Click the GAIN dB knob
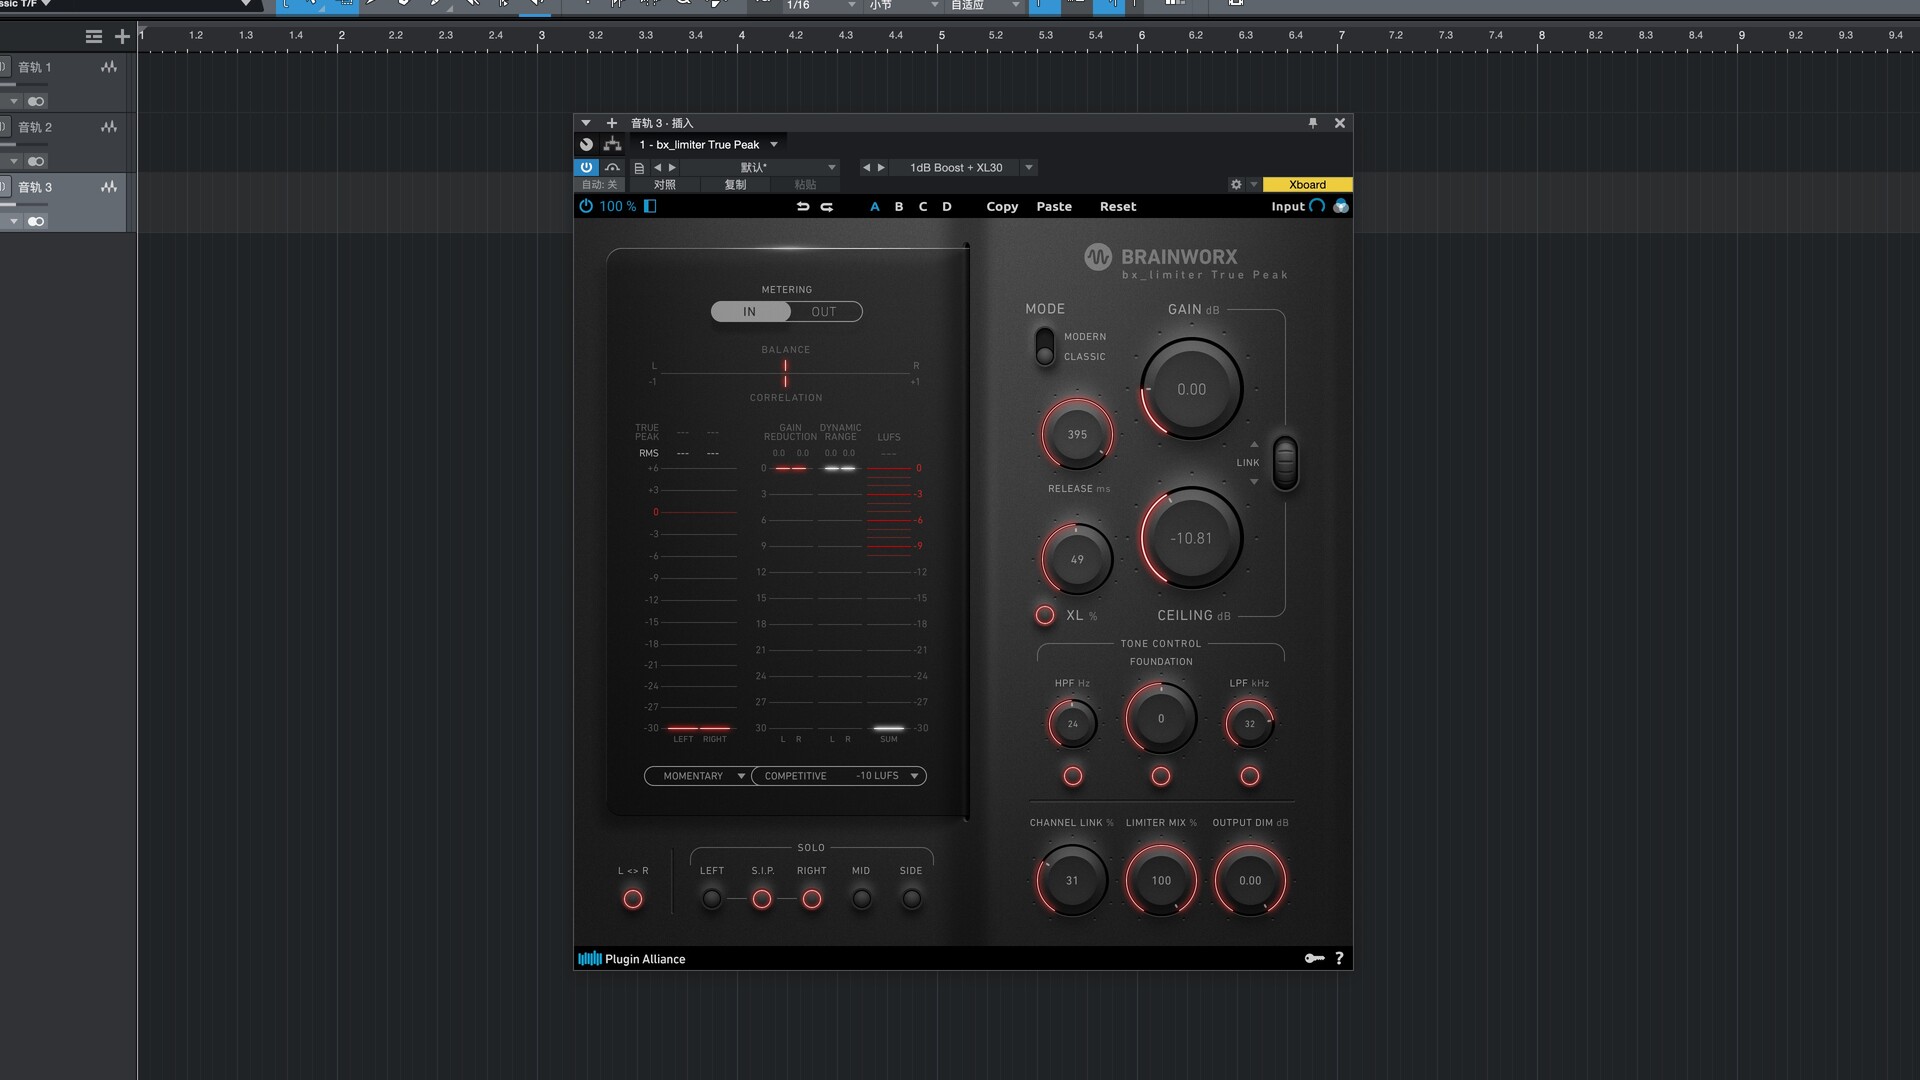The height and width of the screenshot is (1080, 1920). click(1191, 389)
